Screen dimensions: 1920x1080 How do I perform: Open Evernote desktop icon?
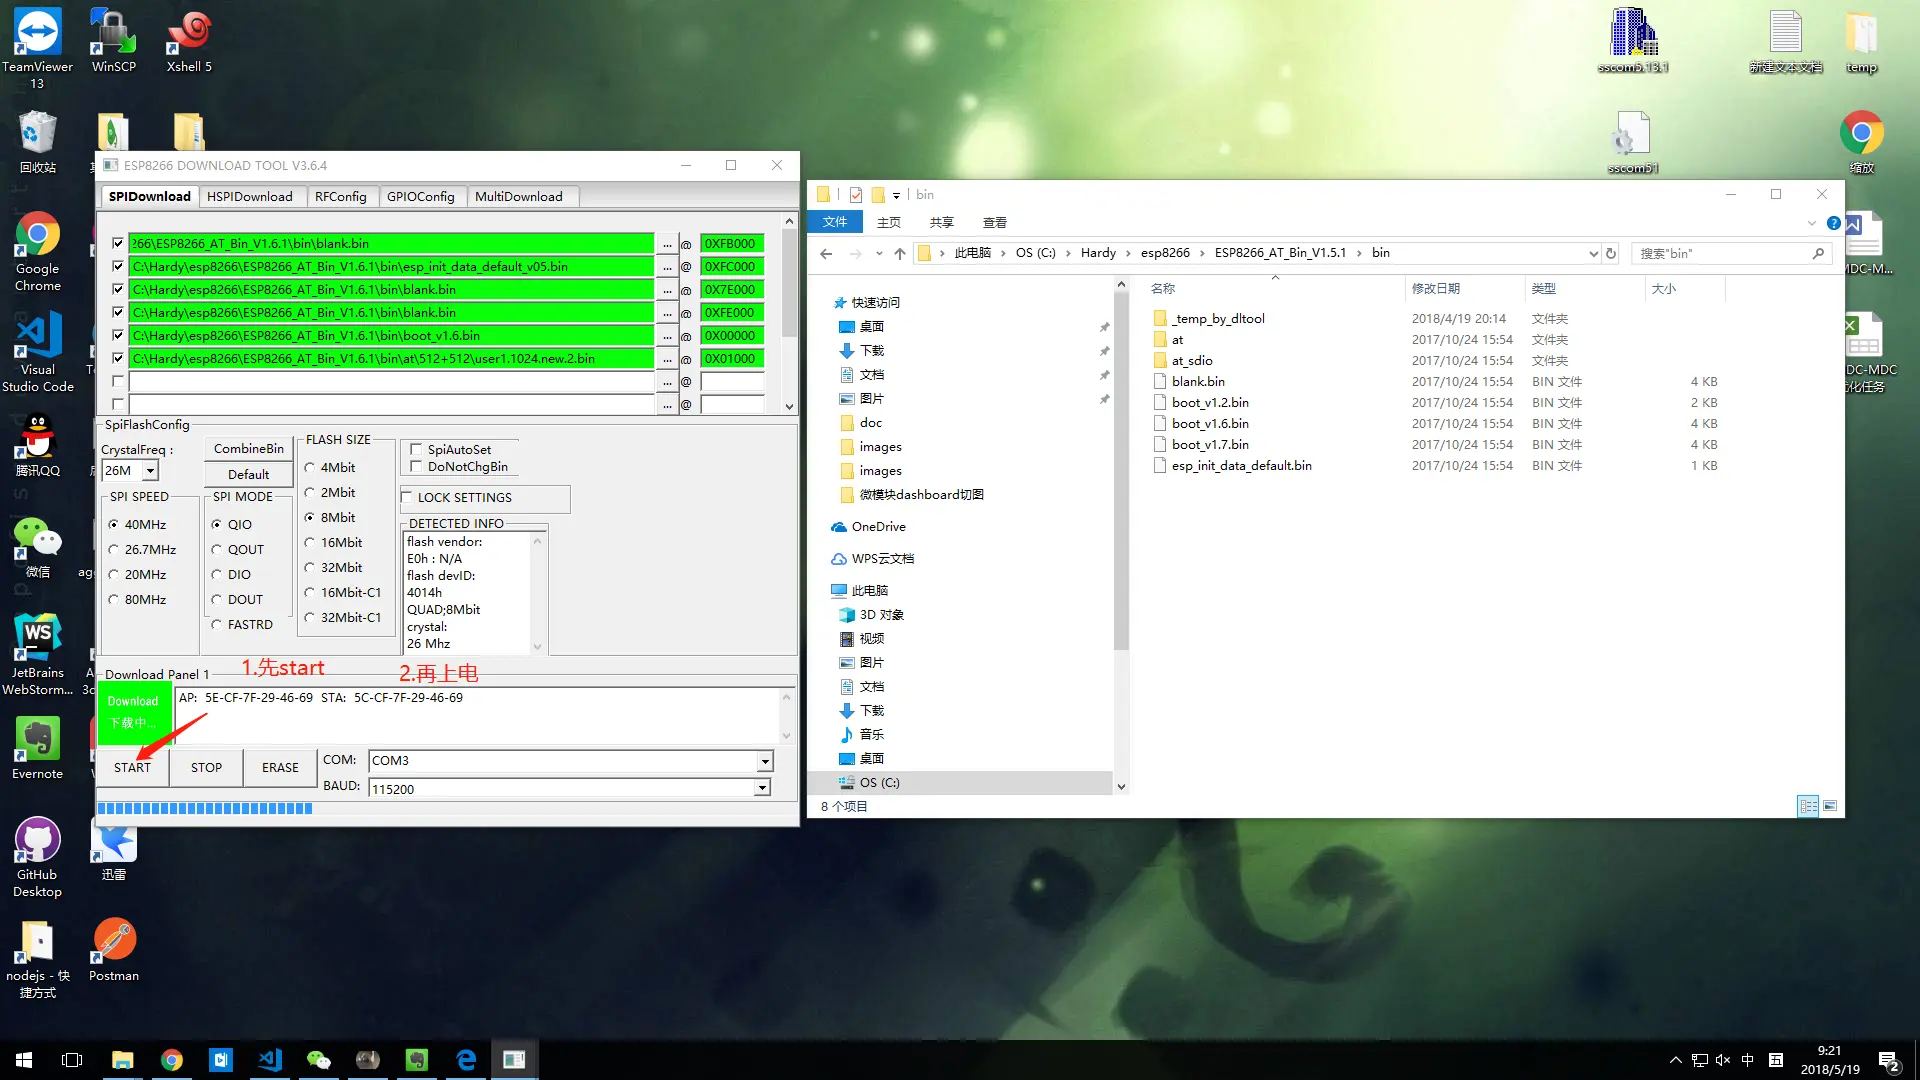37,748
